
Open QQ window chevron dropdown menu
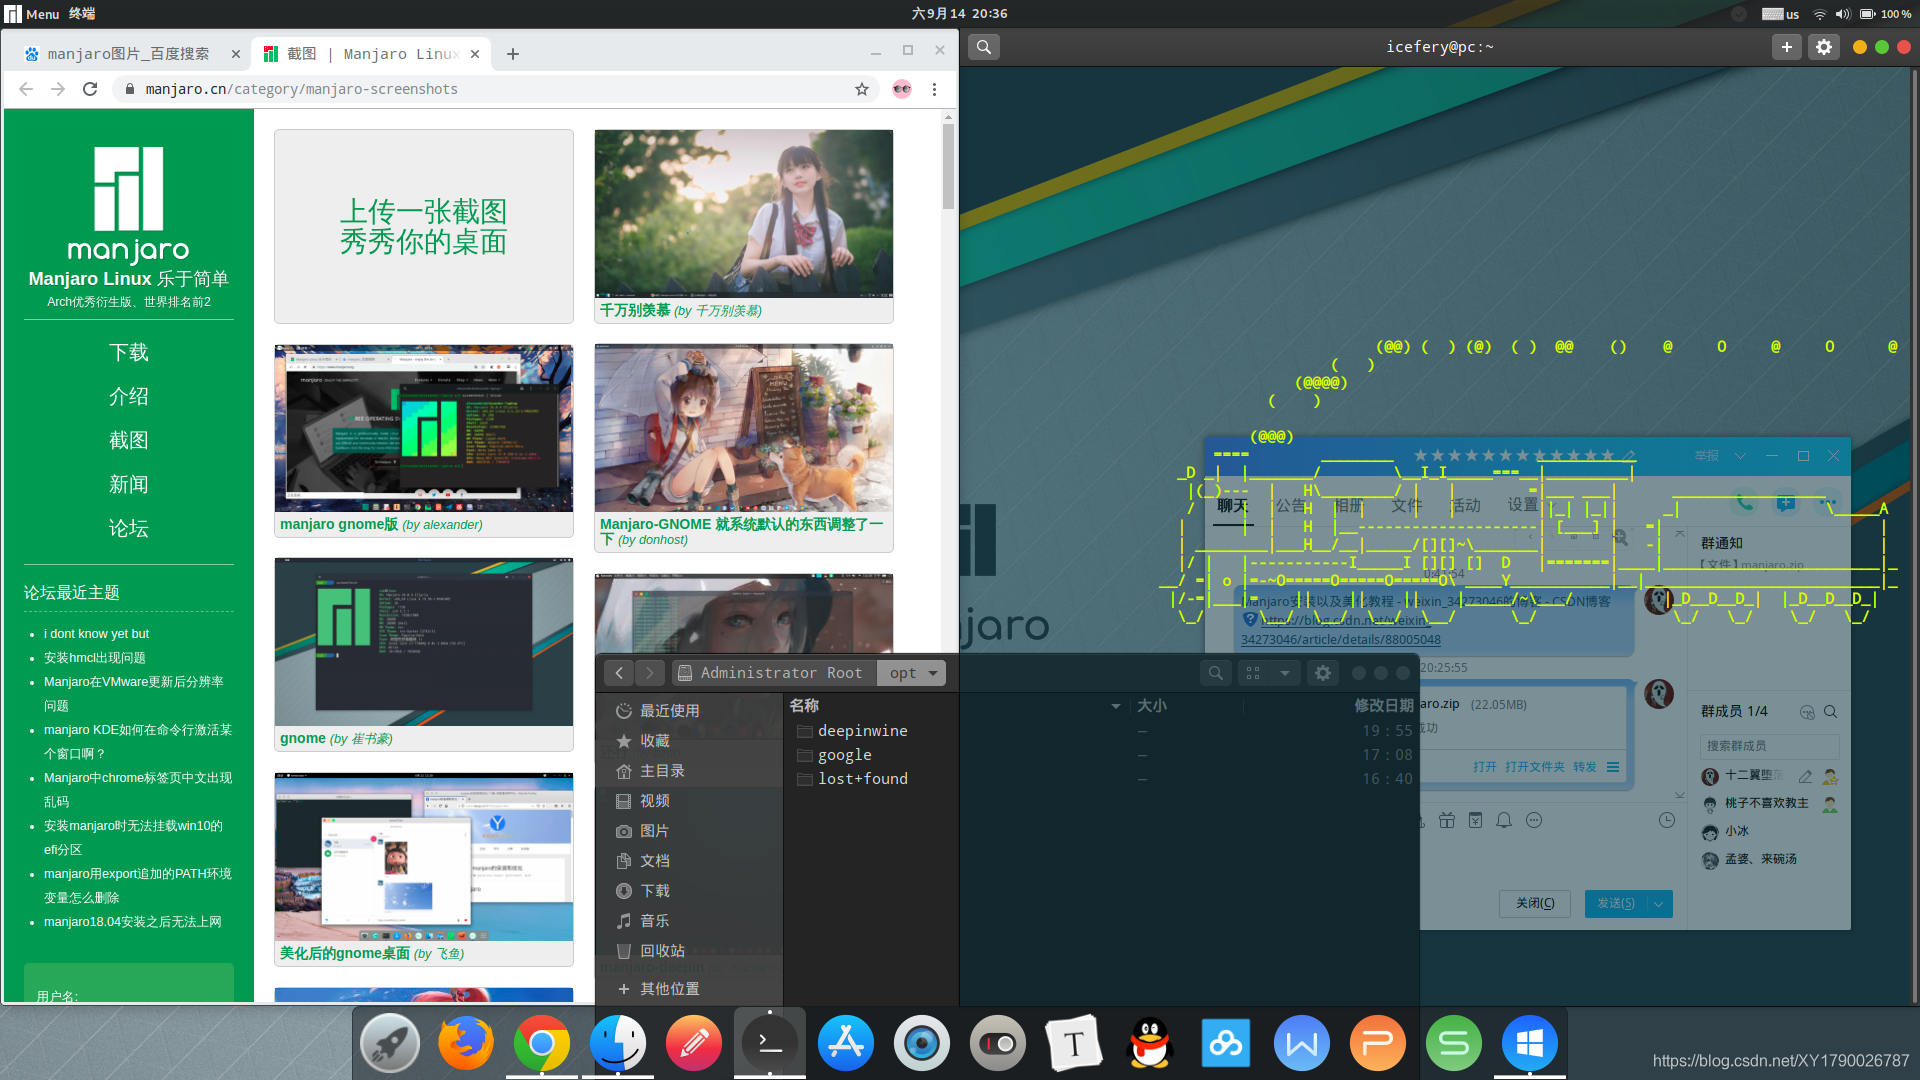click(1740, 456)
